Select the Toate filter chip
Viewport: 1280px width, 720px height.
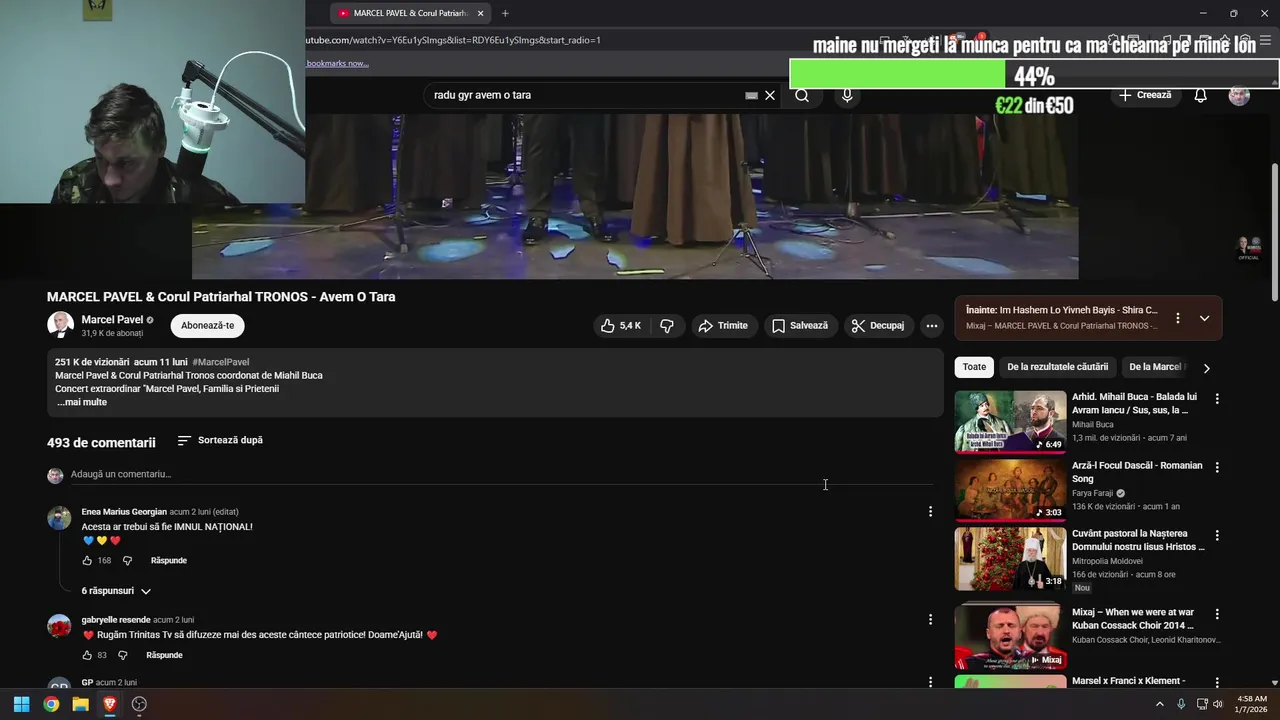[x=974, y=367]
